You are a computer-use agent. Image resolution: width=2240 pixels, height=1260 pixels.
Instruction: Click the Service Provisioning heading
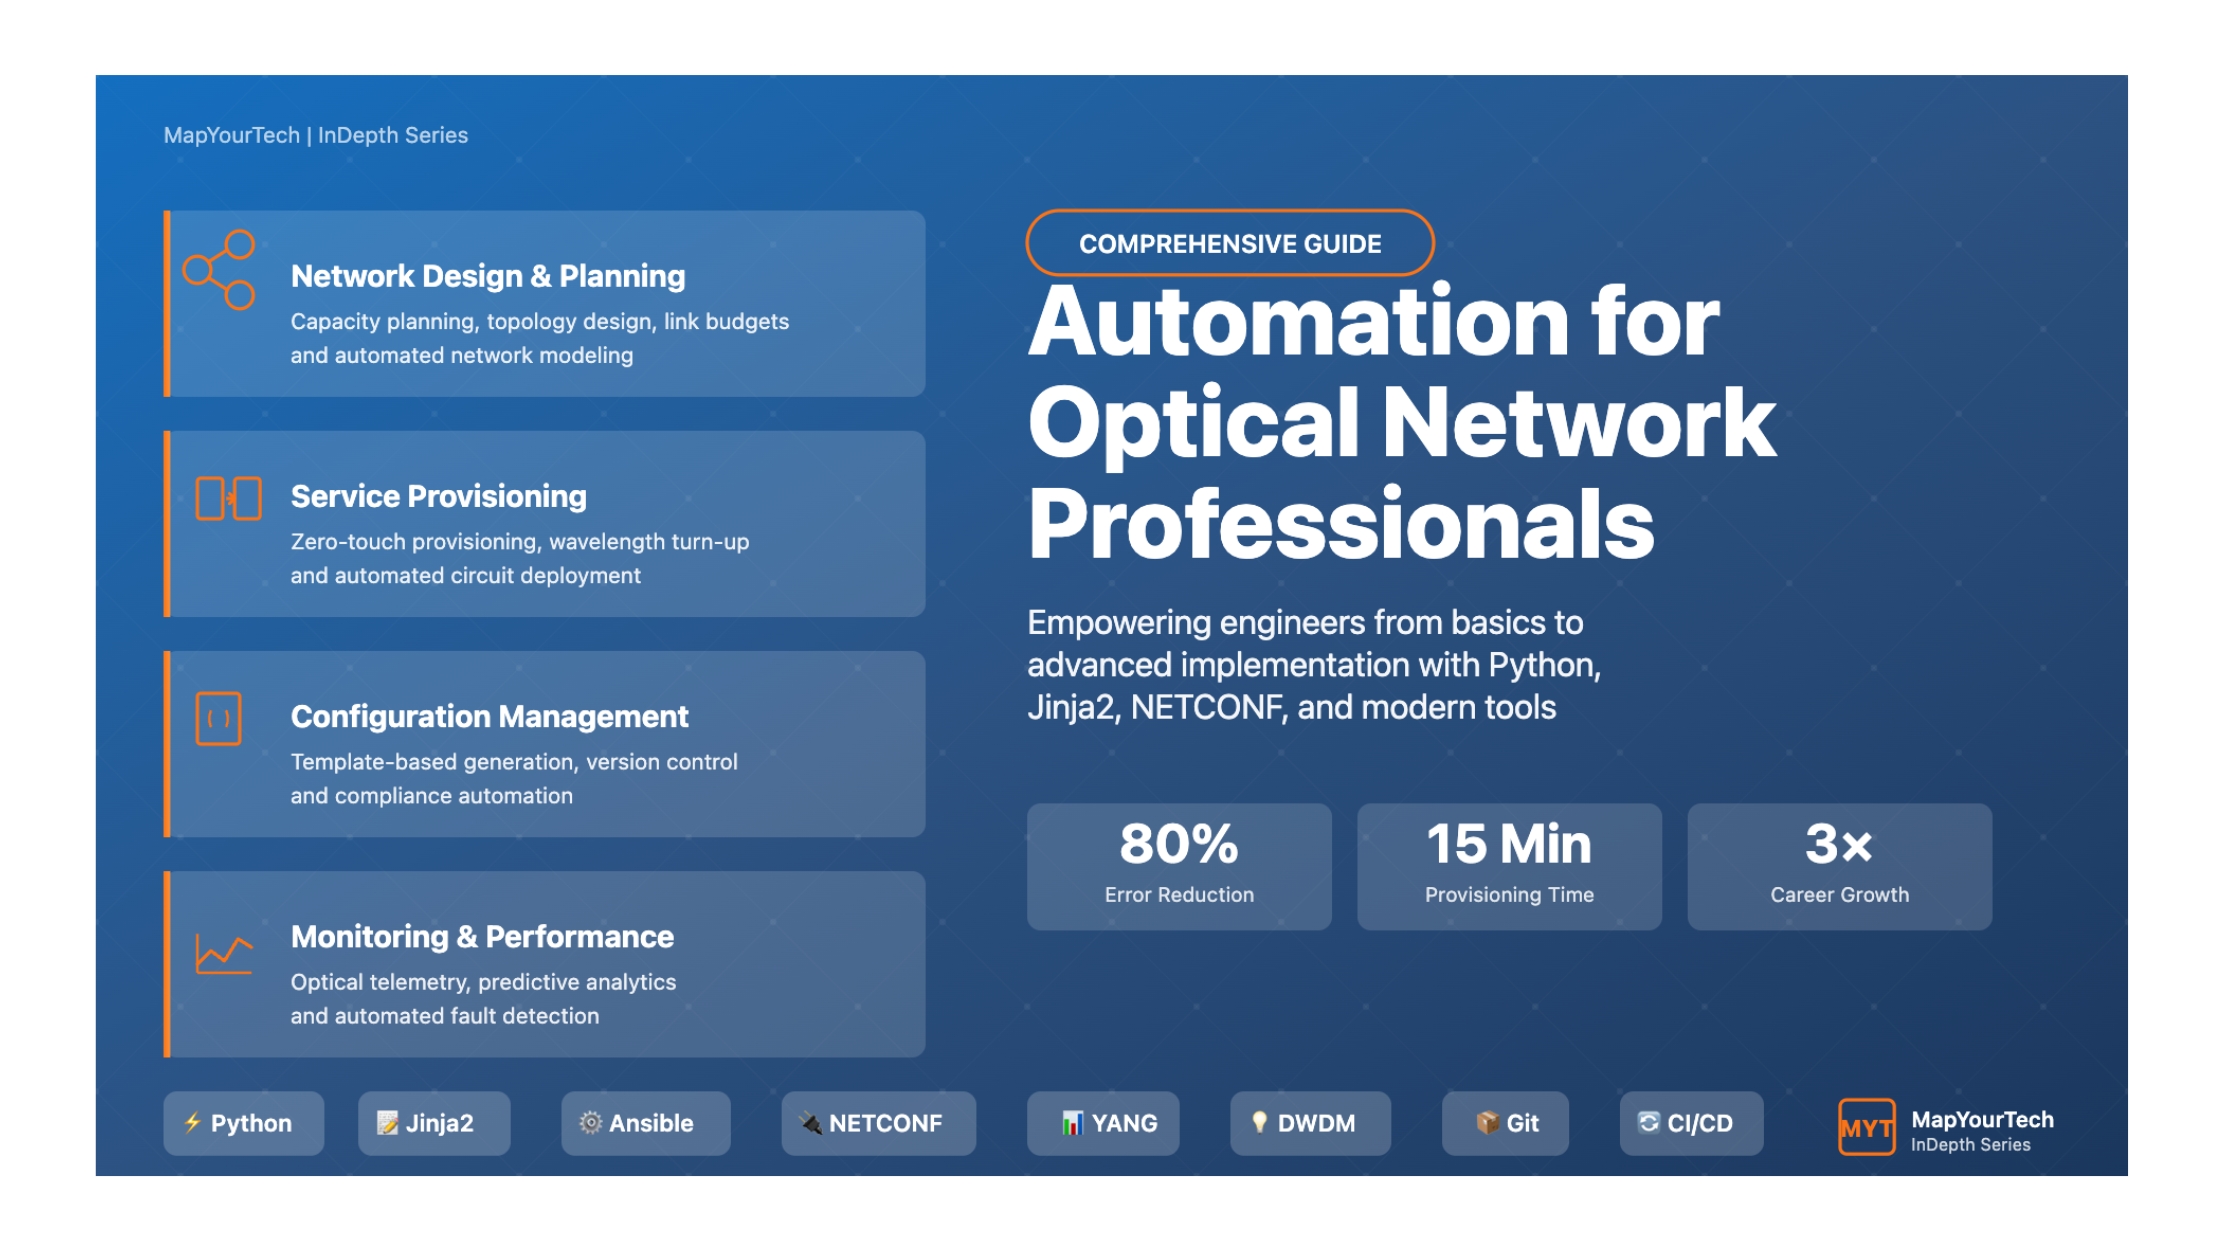point(438,496)
